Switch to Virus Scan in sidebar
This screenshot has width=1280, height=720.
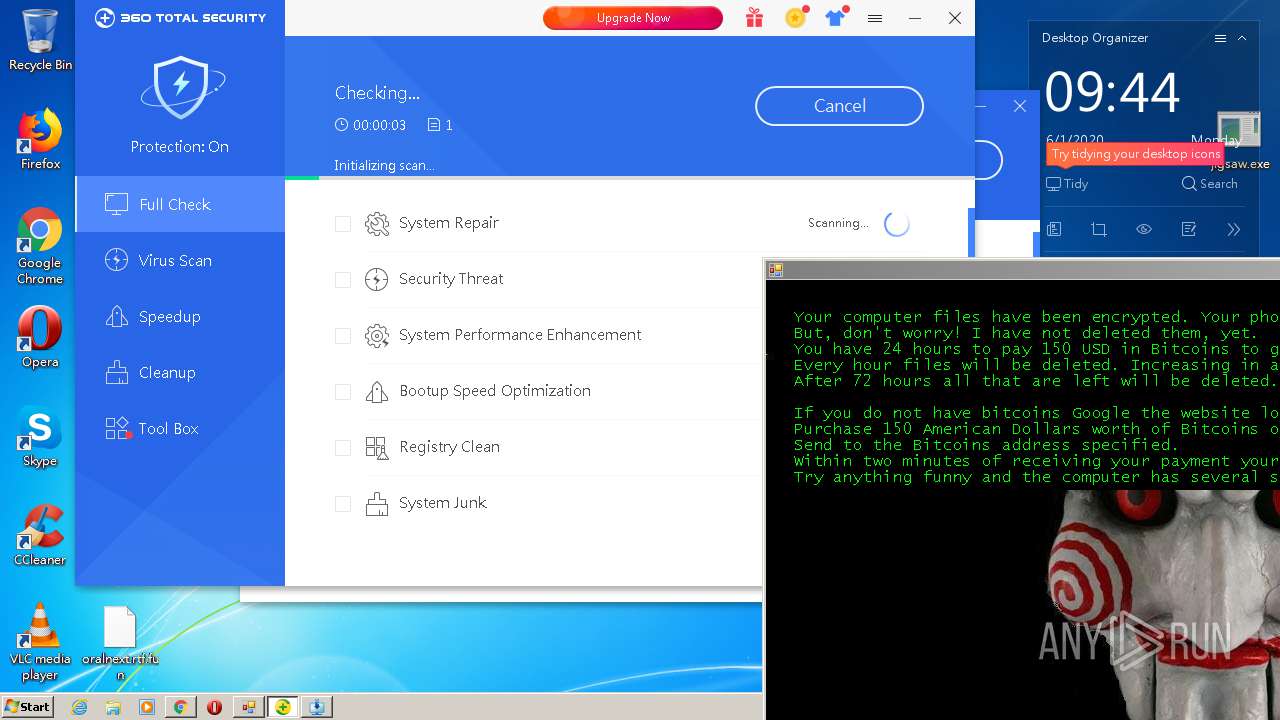coord(180,260)
